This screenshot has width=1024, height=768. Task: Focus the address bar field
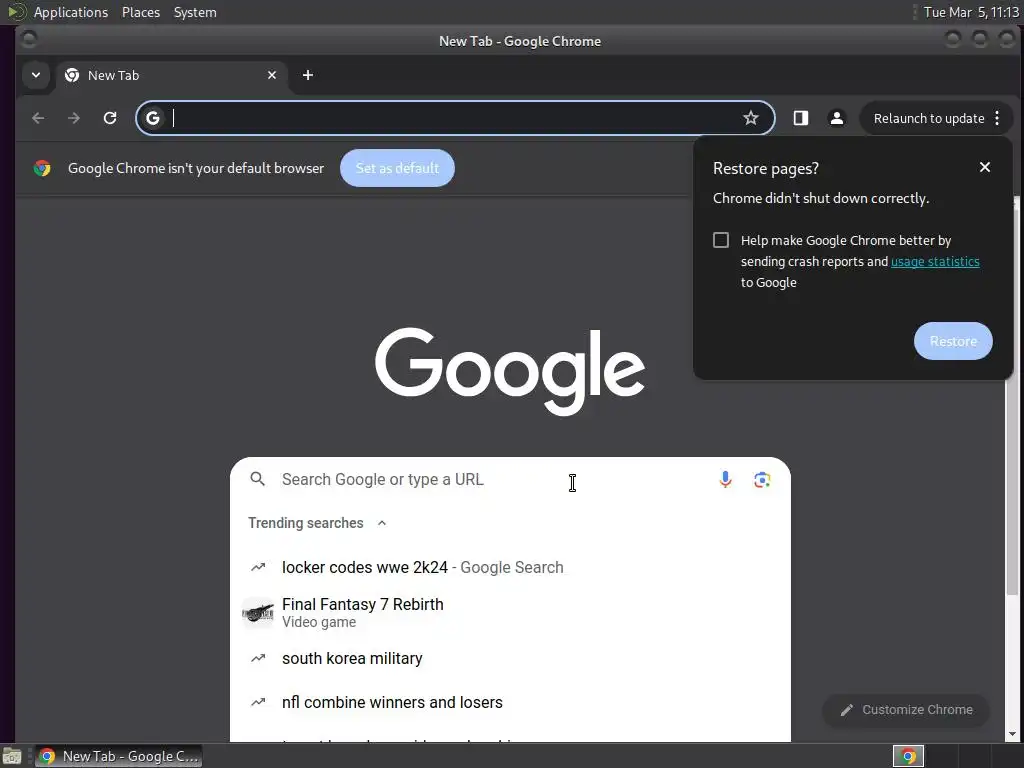point(455,118)
